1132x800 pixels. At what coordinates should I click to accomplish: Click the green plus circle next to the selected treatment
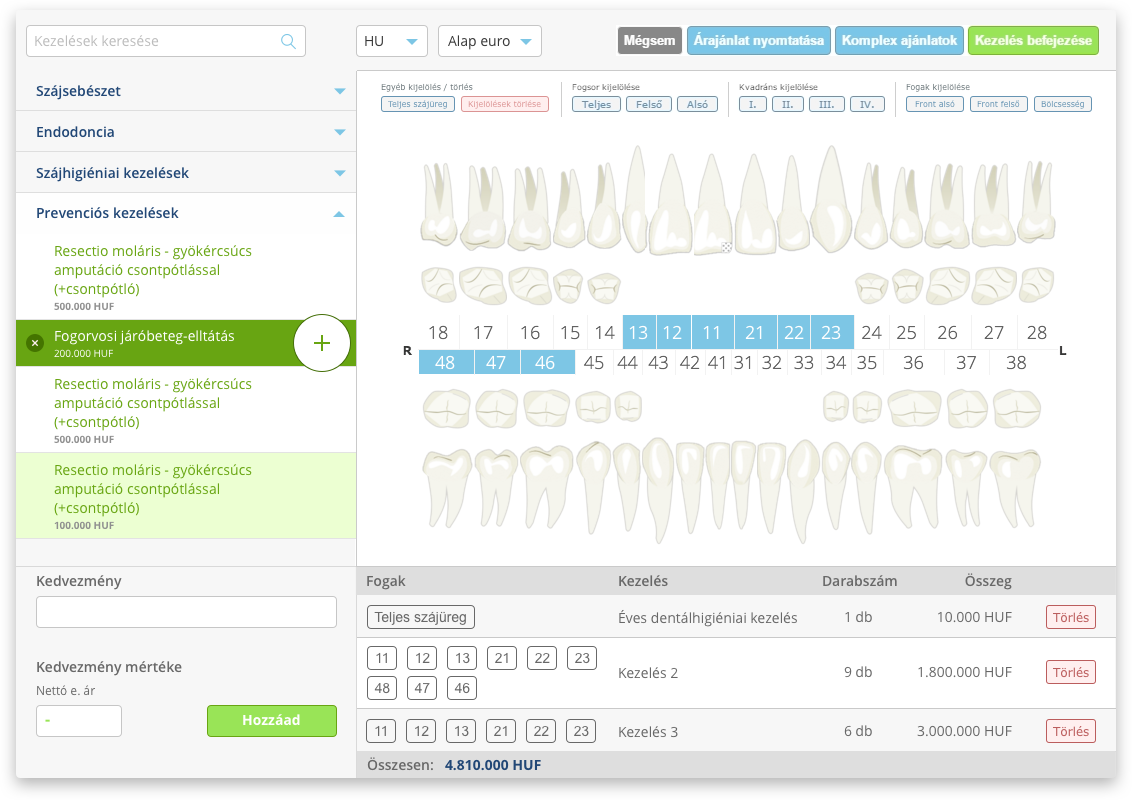pyautogui.click(x=322, y=342)
